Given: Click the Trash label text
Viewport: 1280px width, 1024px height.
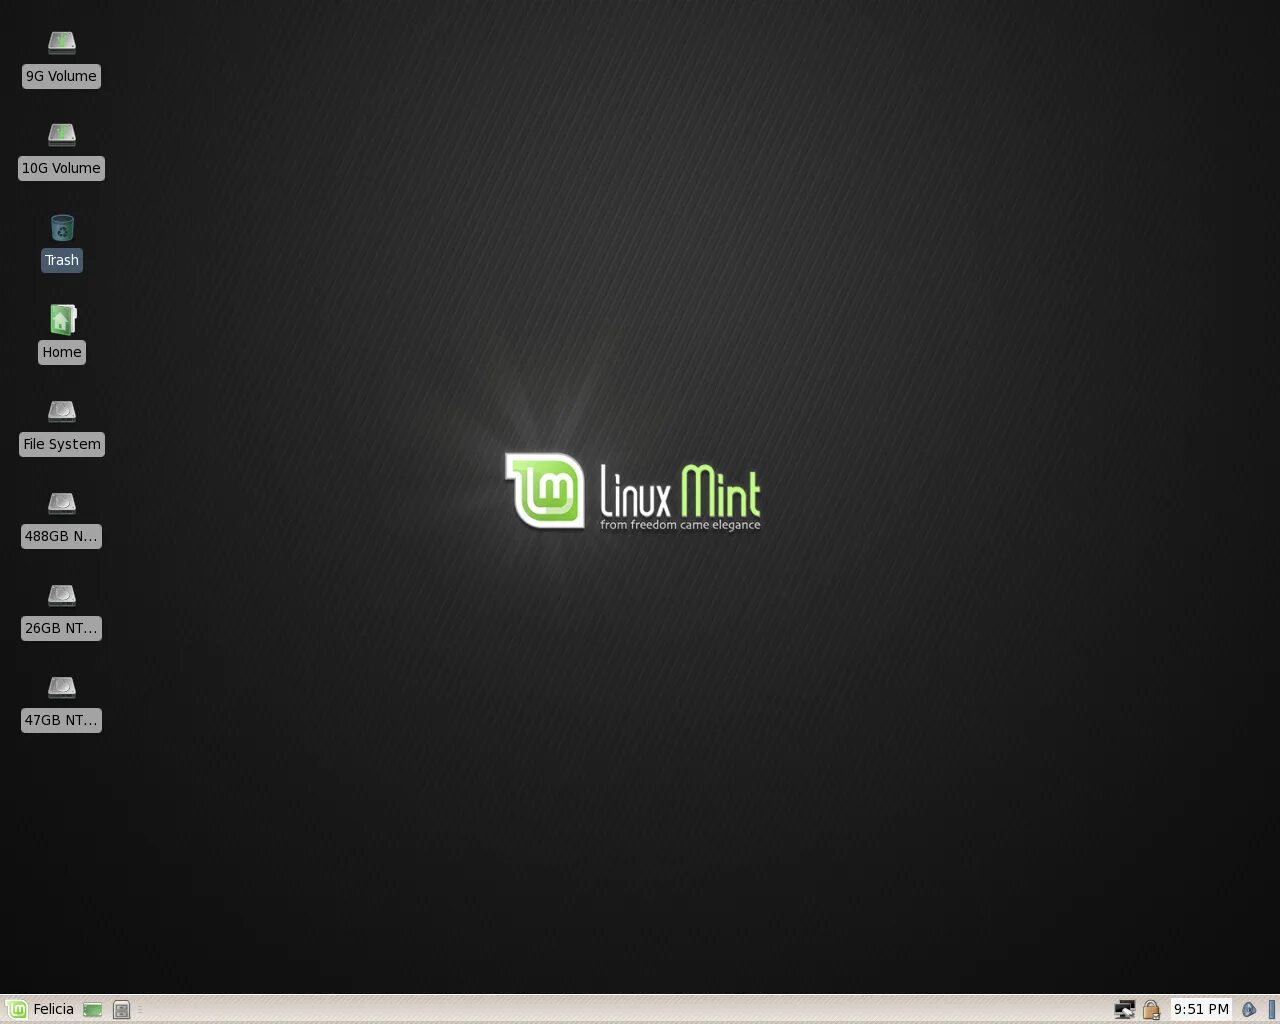Looking at the screenshot, I should [62, 260].
